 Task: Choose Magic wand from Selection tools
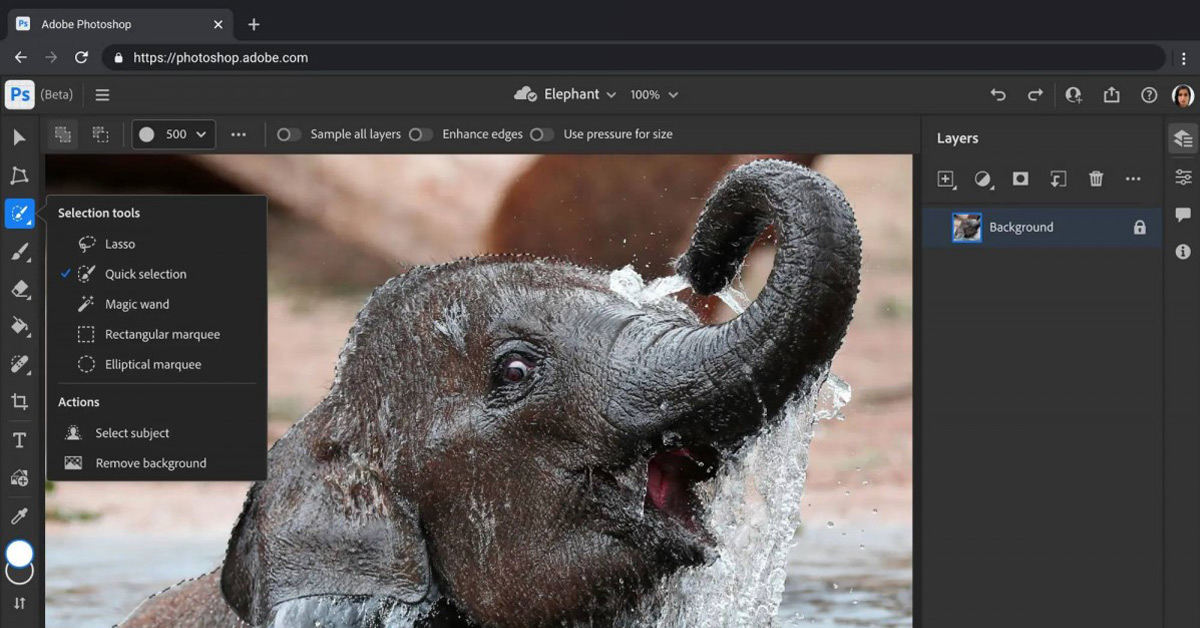(137, 304)
